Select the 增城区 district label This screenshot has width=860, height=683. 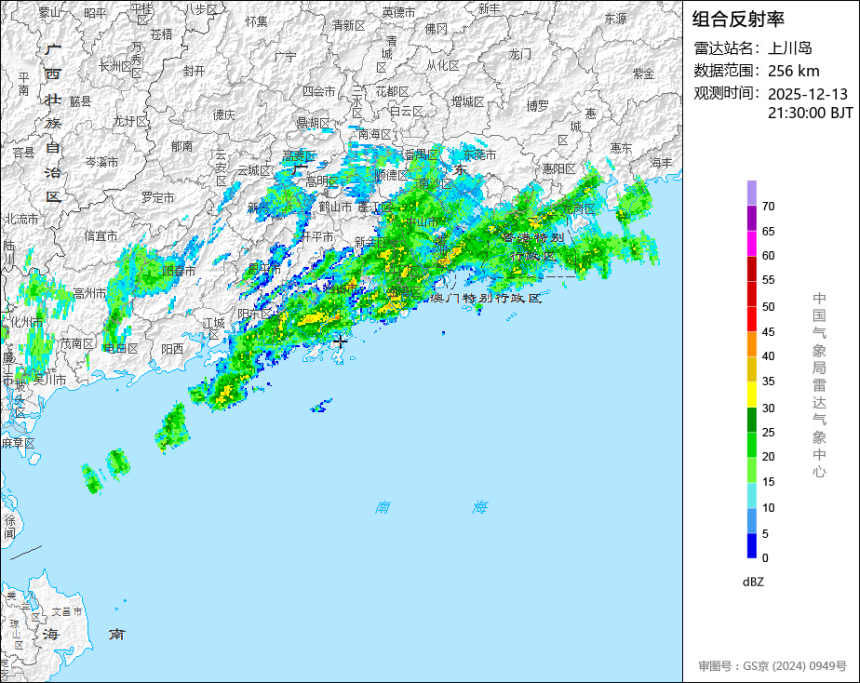click(468, 102)
